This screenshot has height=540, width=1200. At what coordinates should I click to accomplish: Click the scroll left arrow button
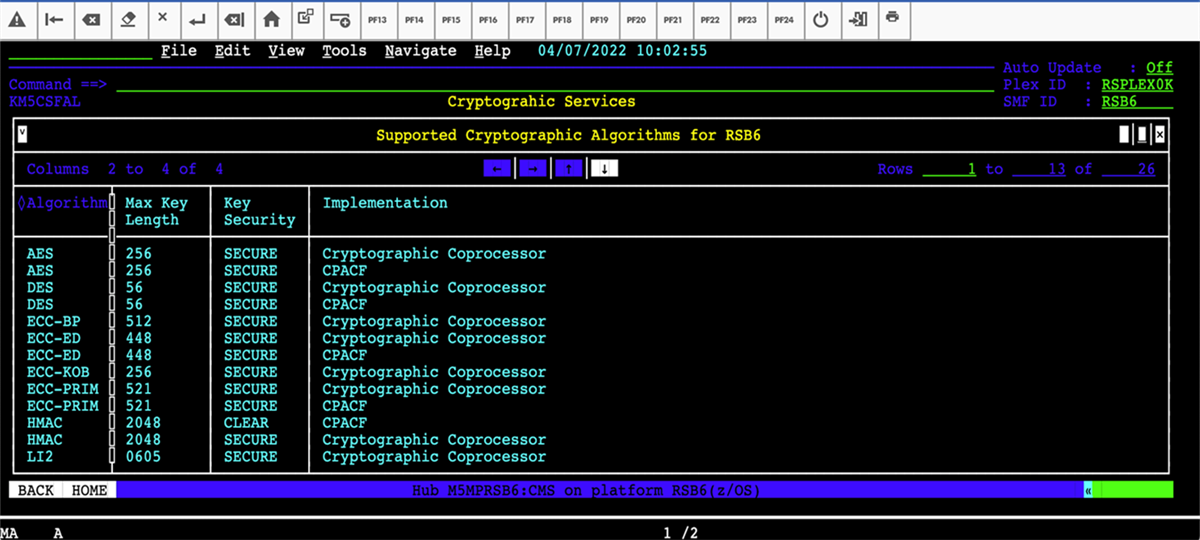[497, 169]
